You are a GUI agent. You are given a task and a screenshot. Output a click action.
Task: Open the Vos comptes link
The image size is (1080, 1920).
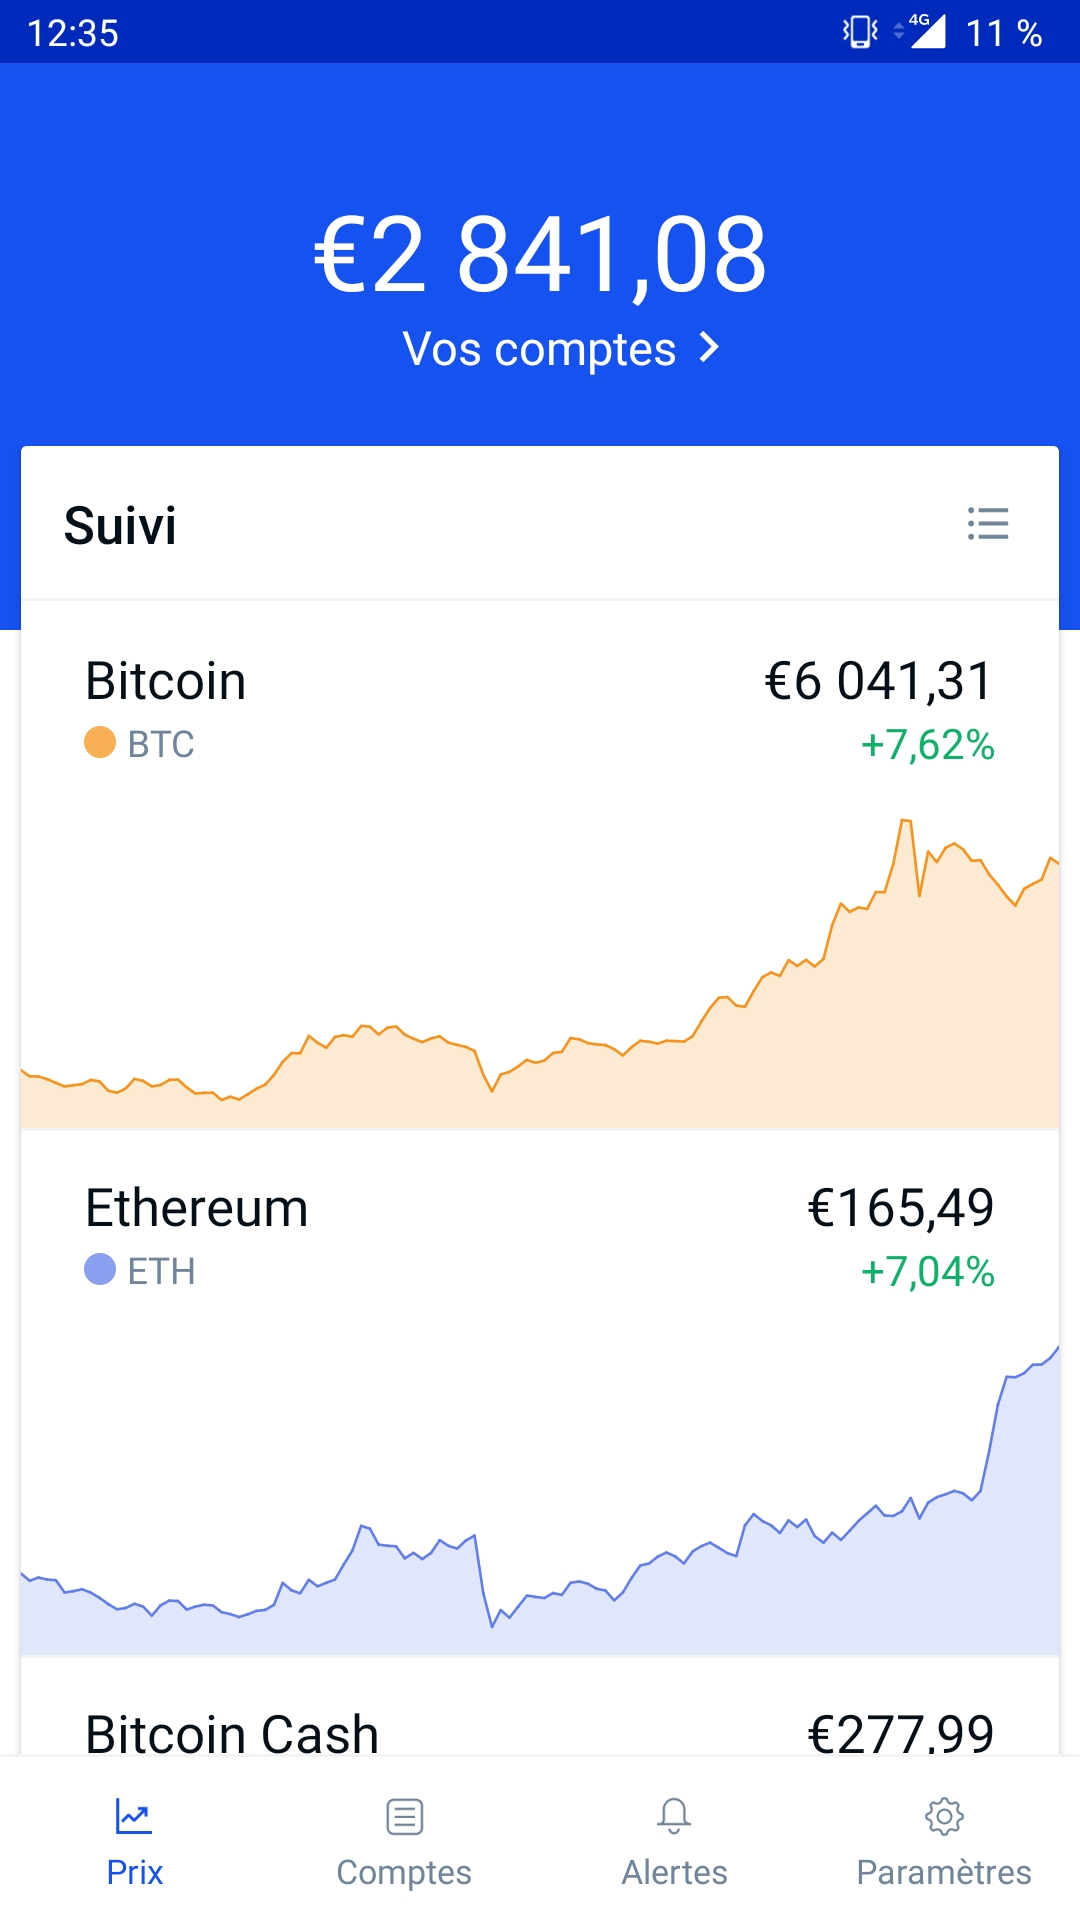[561, 349]
